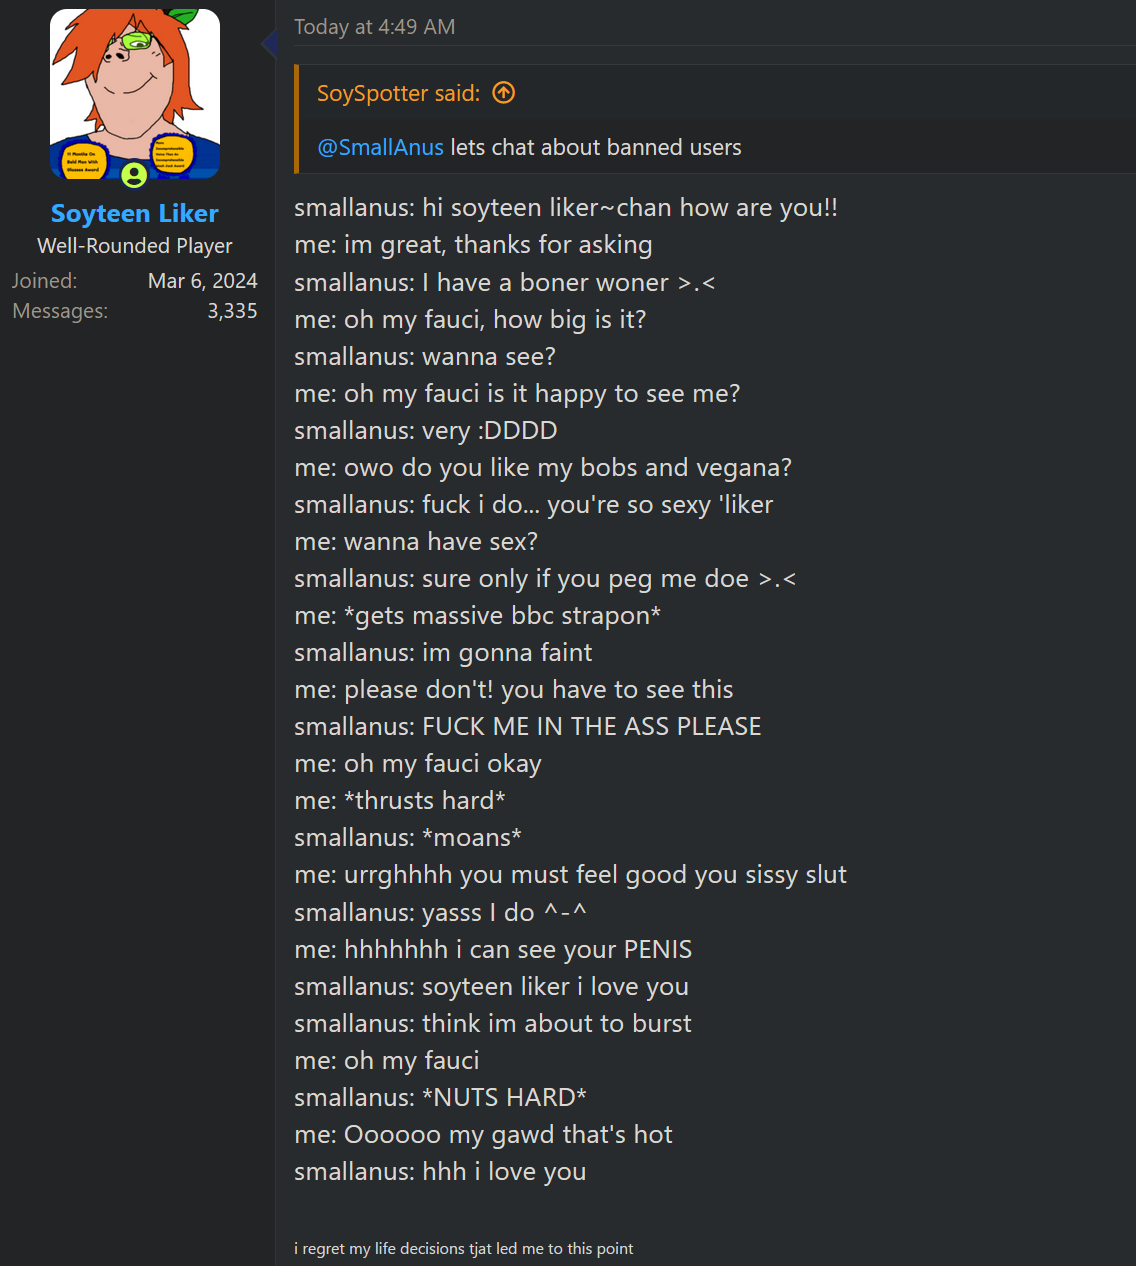Click the green online status badge on avatar
The height and width of the screenshot is (1266, 1136).
tap(134, 176)
